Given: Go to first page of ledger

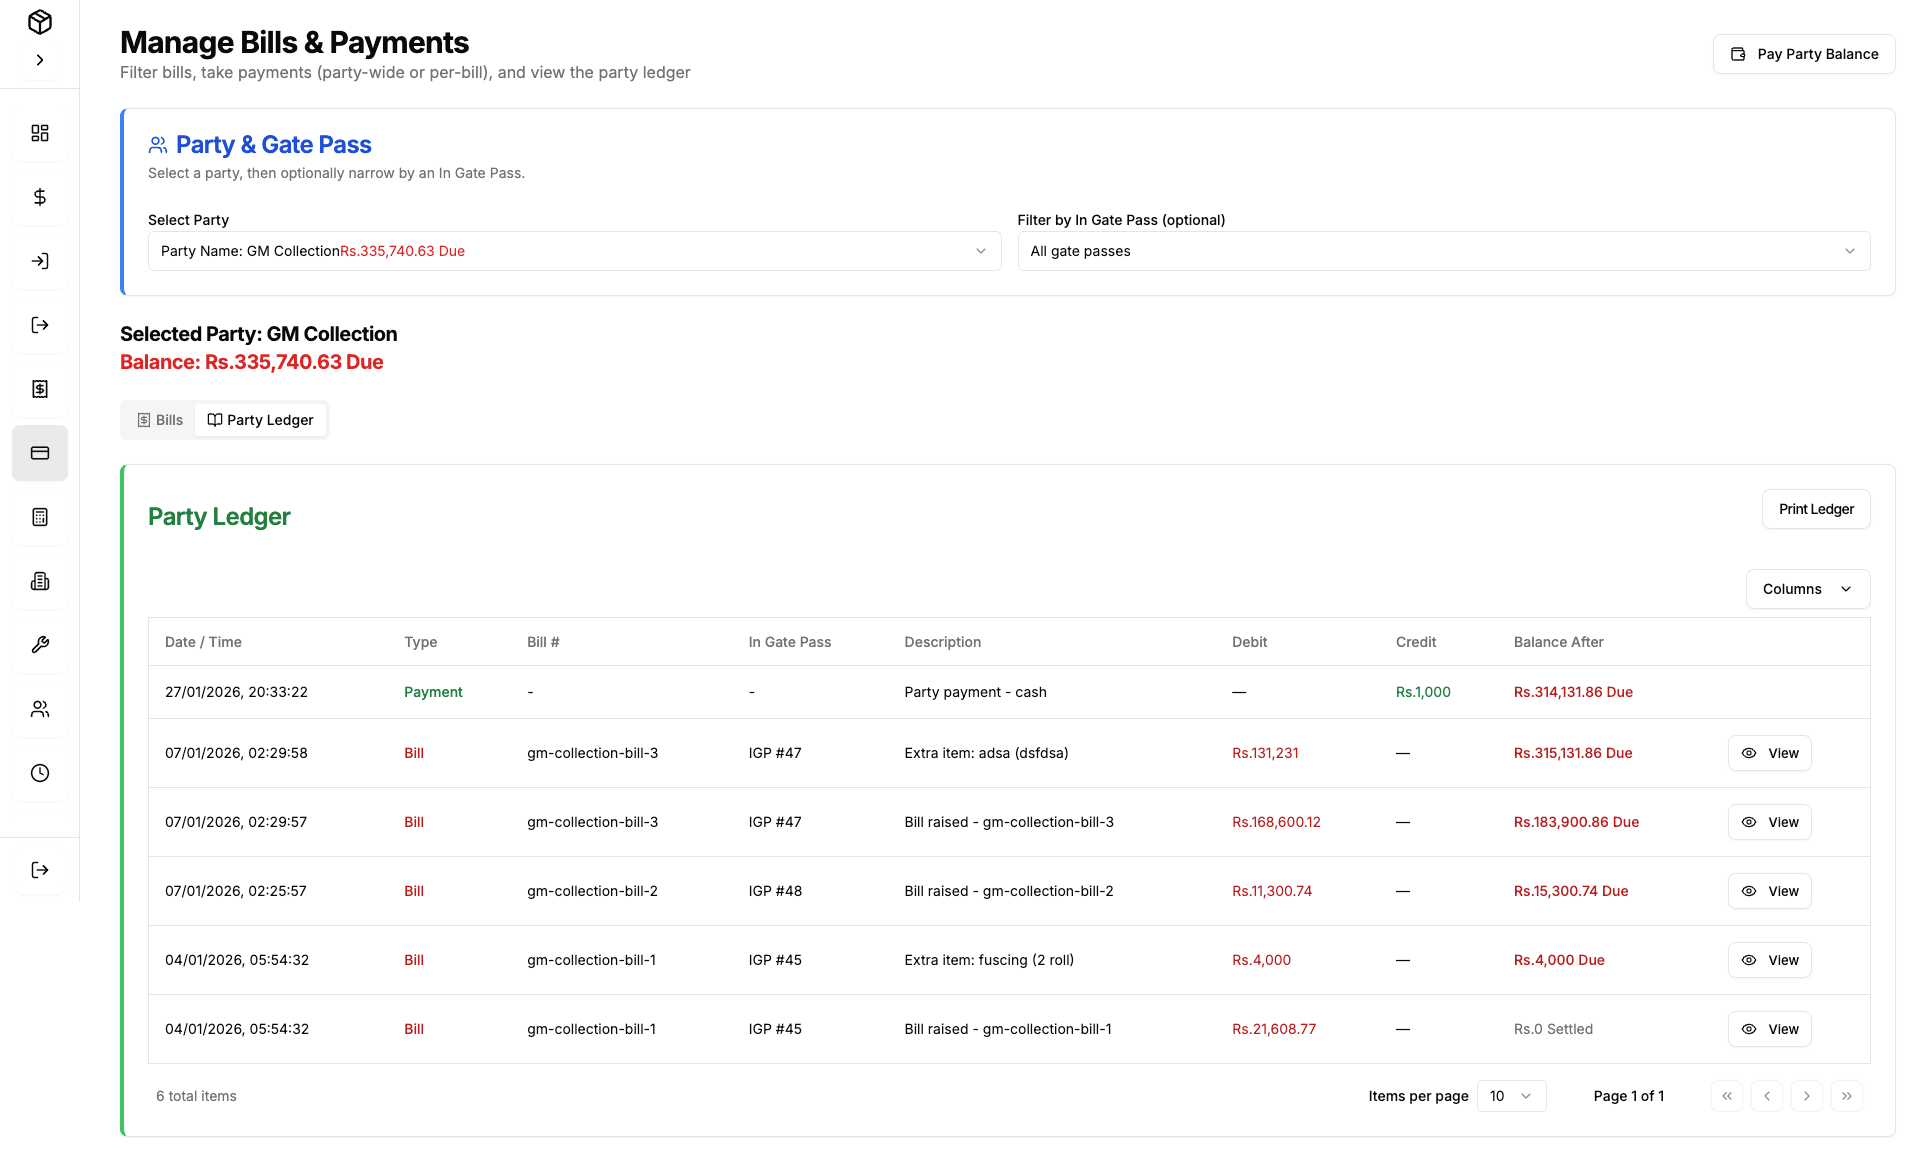Looking at the screenshot, I should (1727, 1096).
